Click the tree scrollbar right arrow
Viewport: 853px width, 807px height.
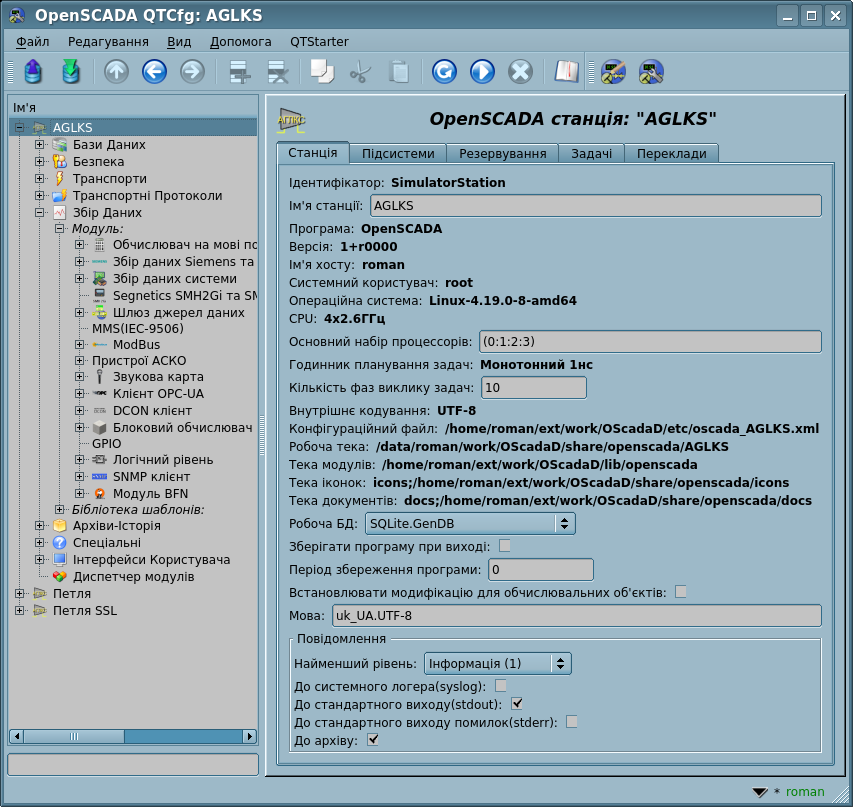(250, 736)
